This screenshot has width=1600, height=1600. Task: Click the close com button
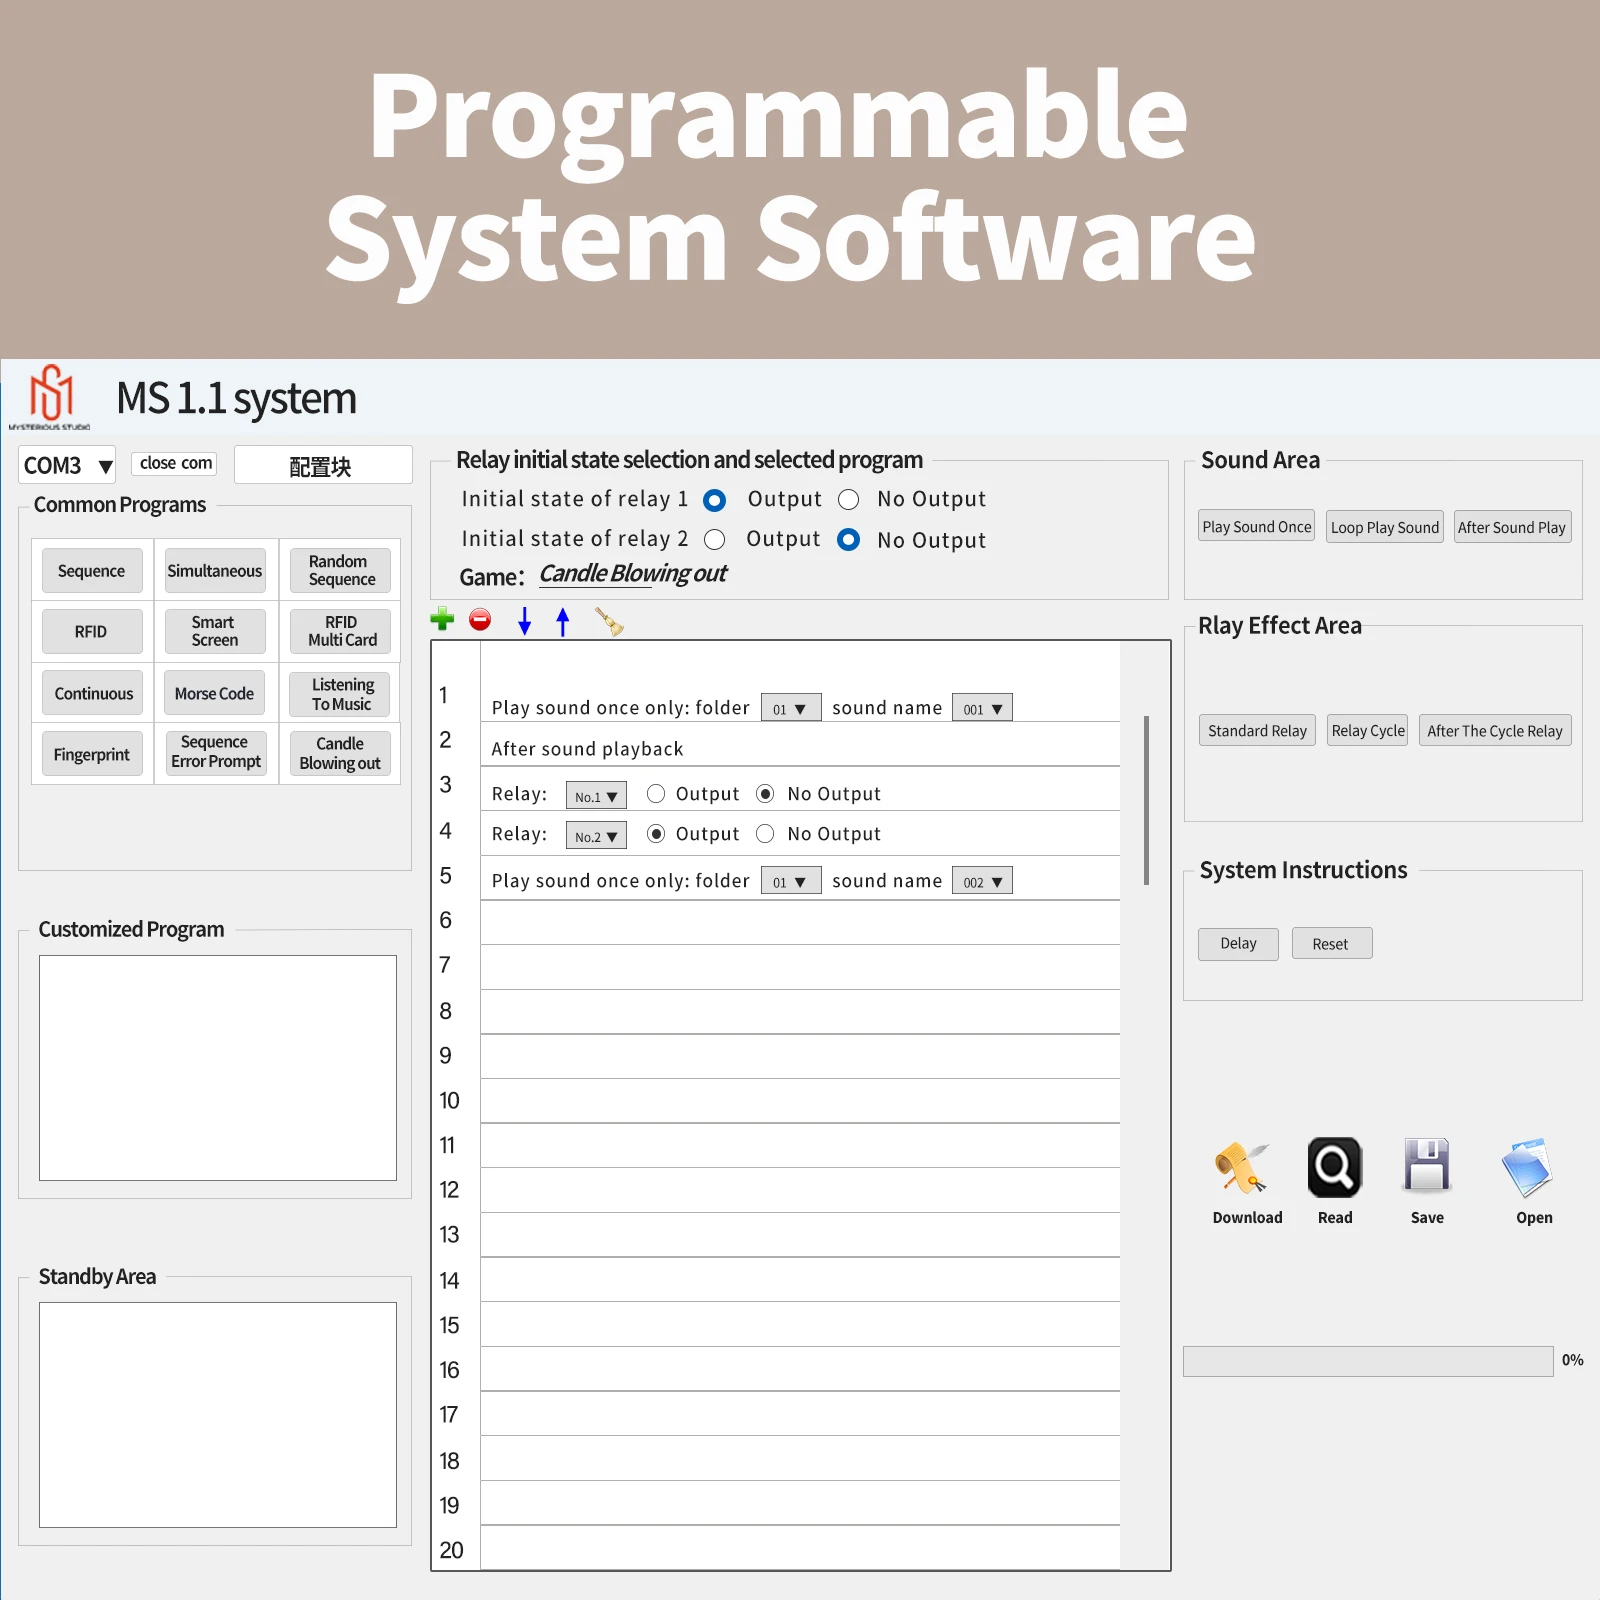(x=175, y=463)
